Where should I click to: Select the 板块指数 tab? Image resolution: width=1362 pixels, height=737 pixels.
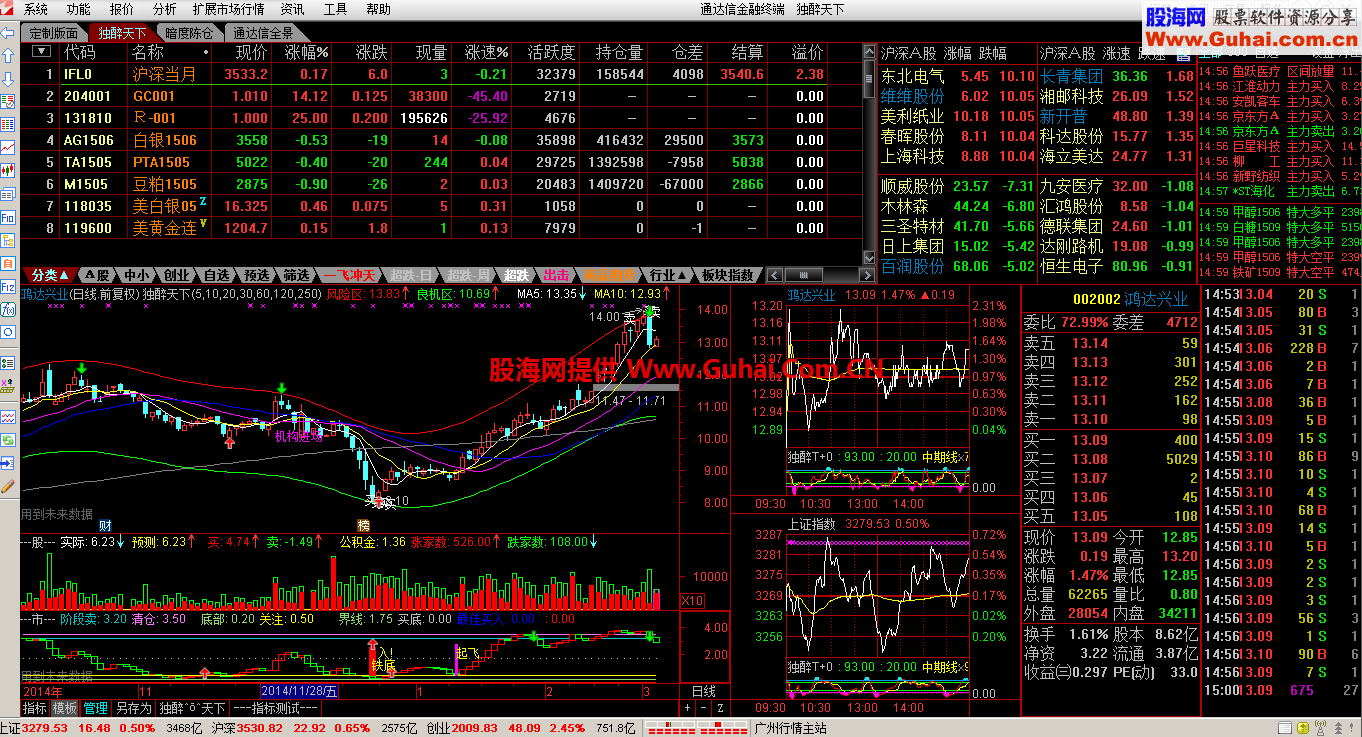click(728, 275)
